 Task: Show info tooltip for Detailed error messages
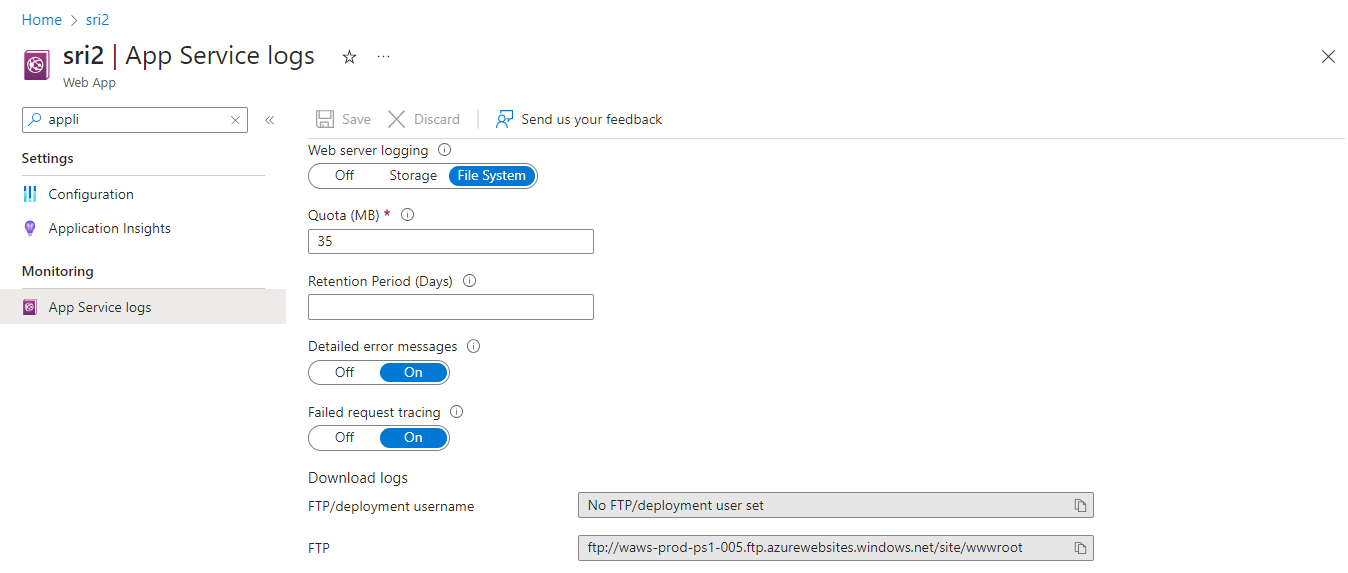[x=474, y=346]
